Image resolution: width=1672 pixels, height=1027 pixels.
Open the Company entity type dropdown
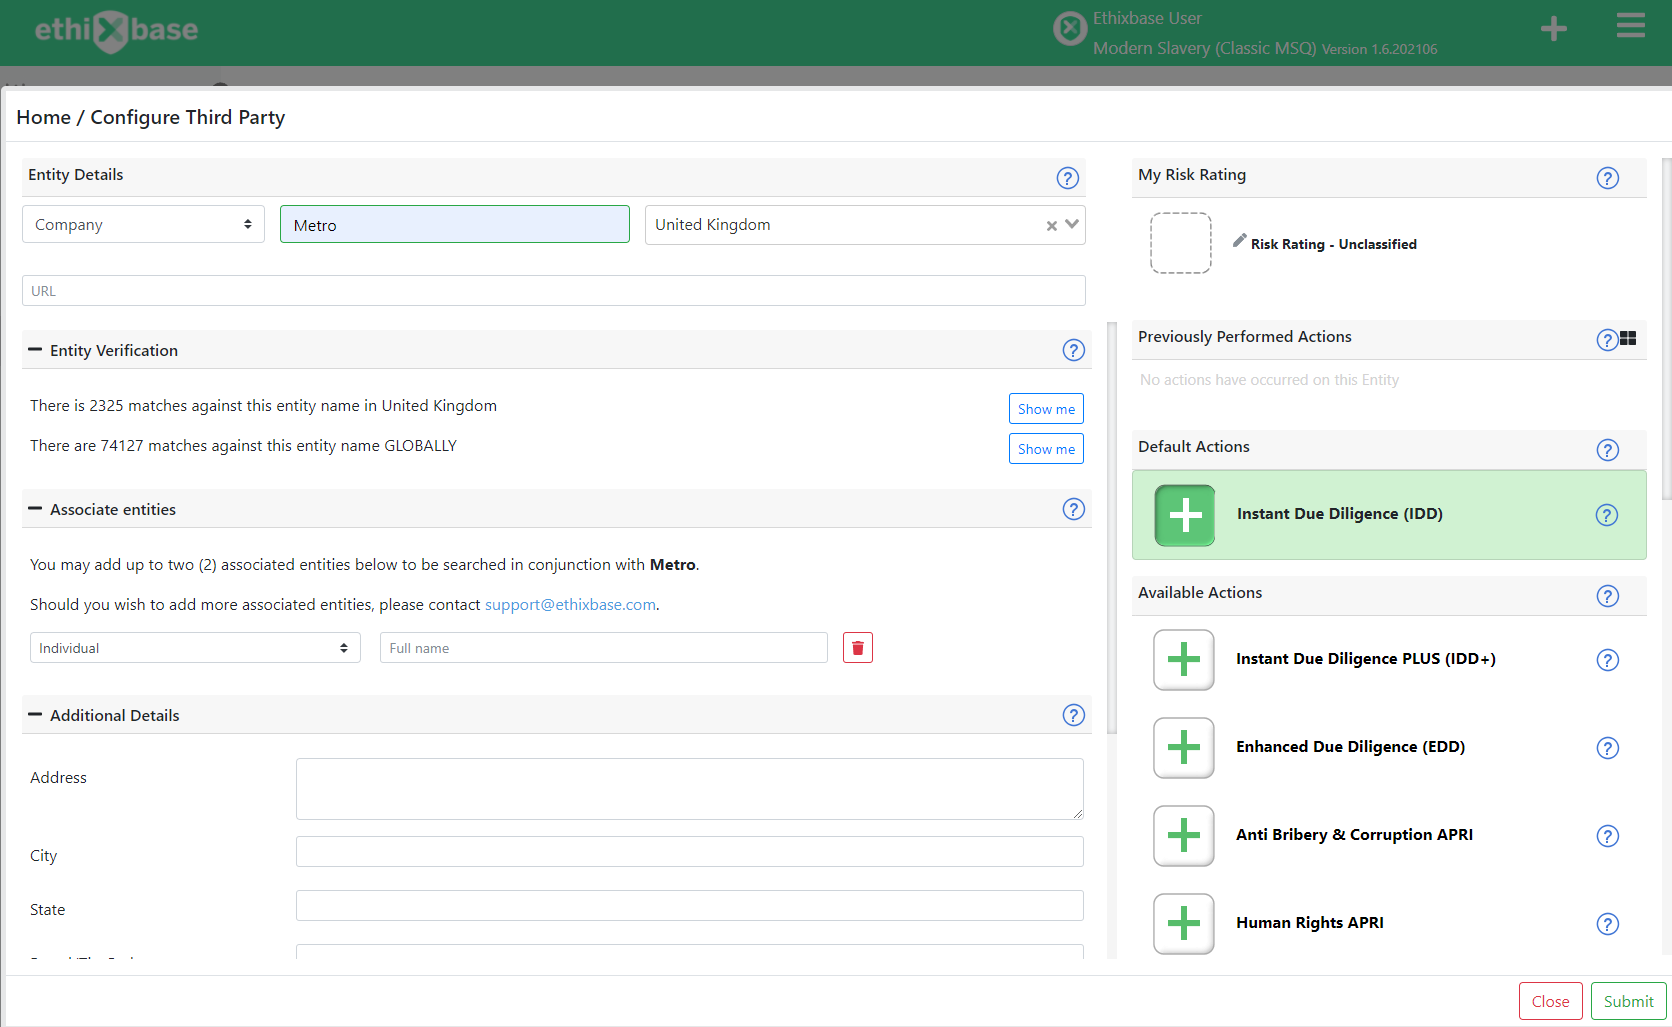tap(143, 224)
